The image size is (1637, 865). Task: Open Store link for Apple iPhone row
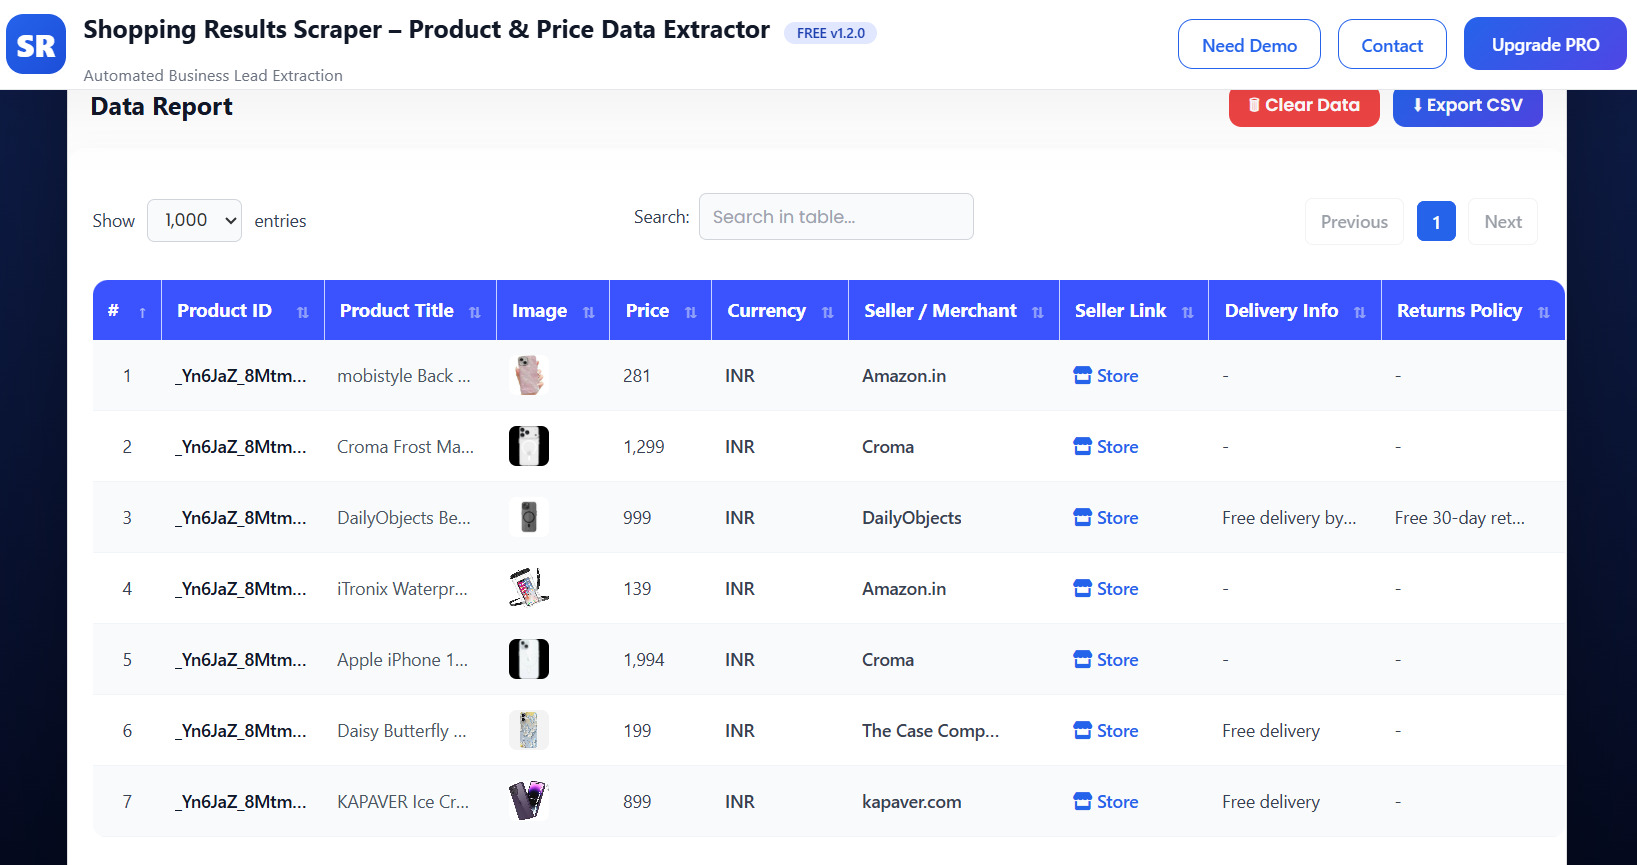[x=1106, y=660]
